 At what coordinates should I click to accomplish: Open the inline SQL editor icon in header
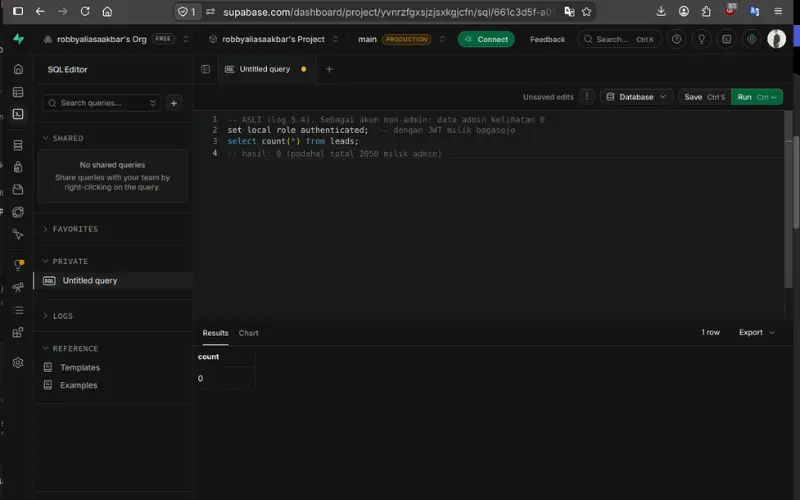click(x=727, y=39)
